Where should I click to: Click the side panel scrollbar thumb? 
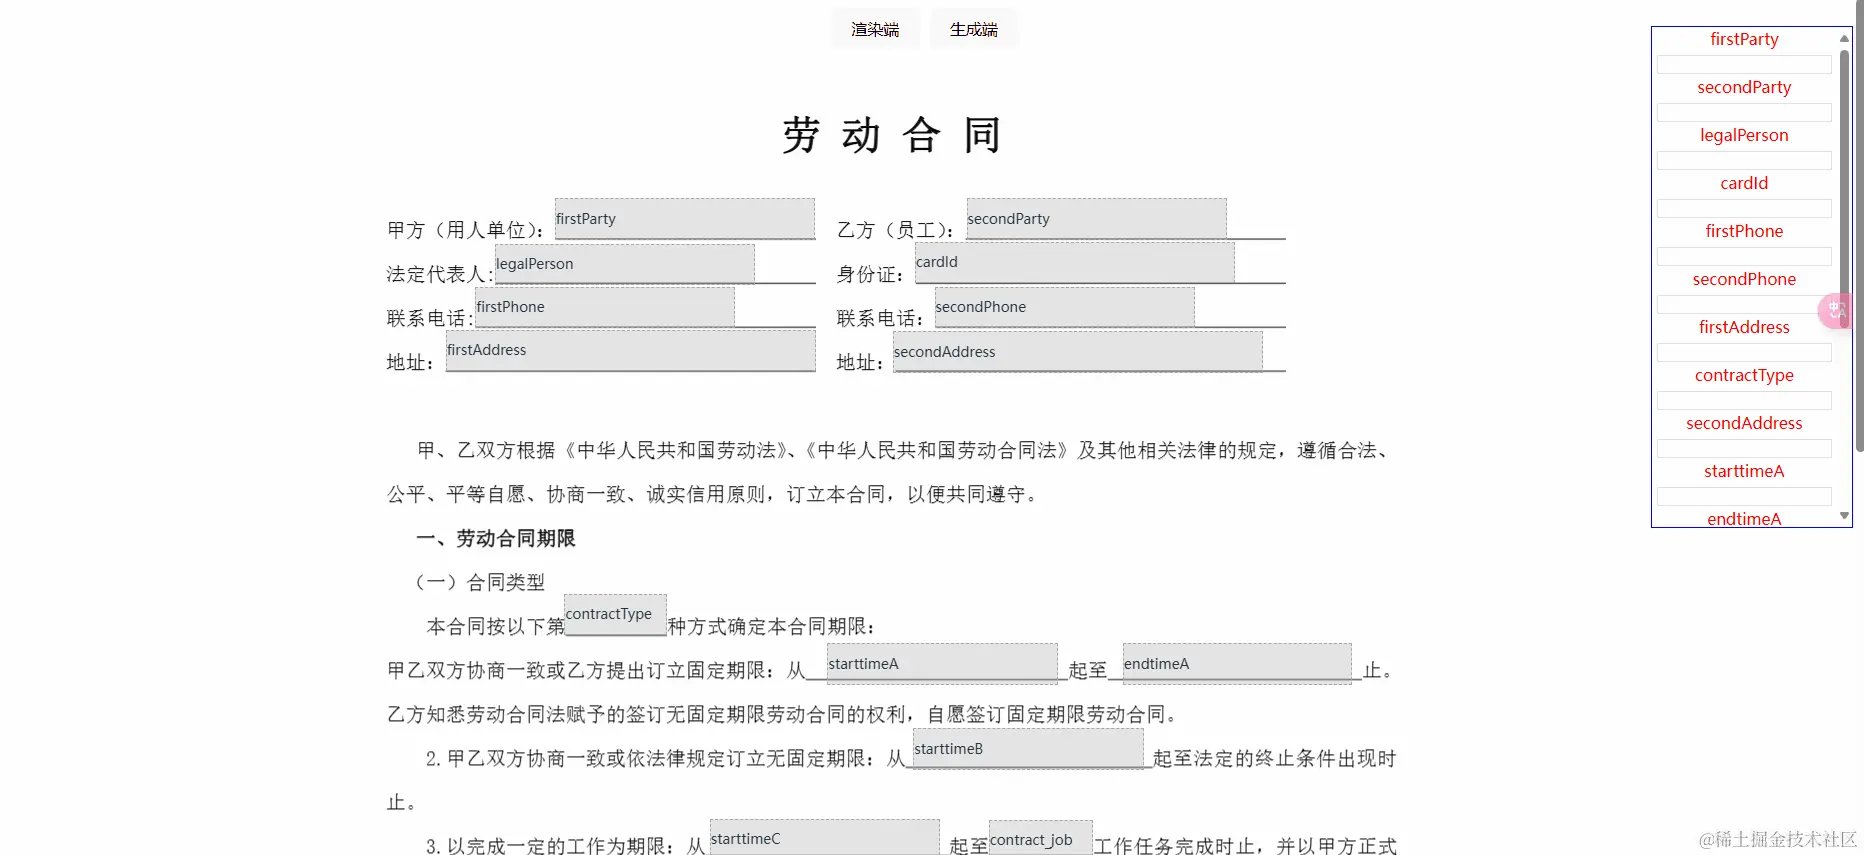1845,188
